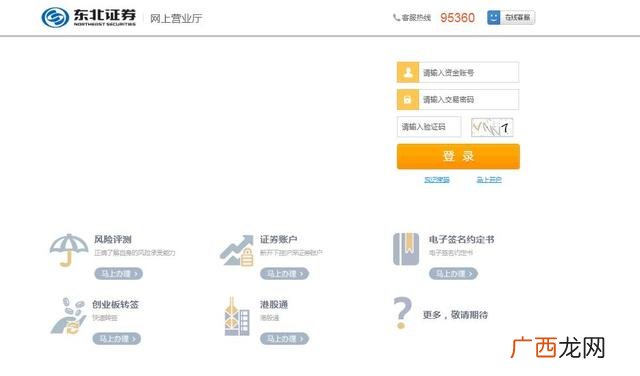
Task: Click the 风险评测 description subtitle
Action: click(135, 253)
